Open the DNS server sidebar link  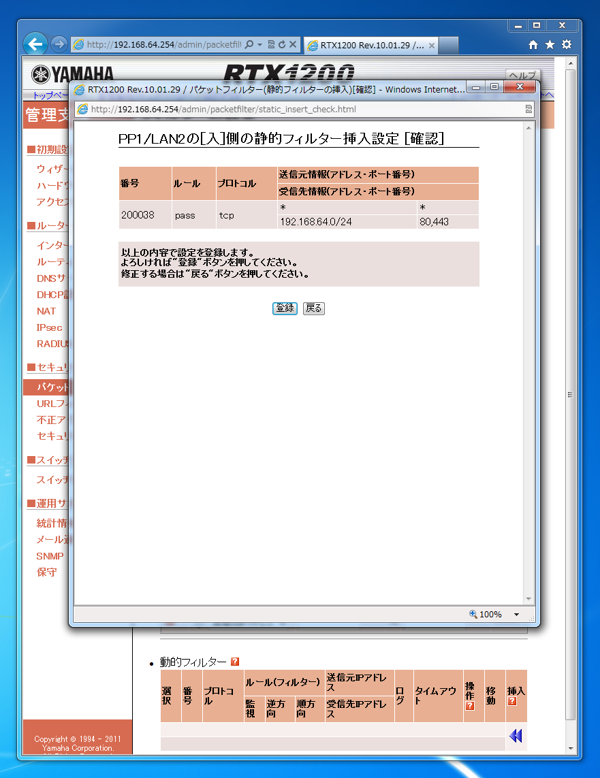[x=52, y=278]
